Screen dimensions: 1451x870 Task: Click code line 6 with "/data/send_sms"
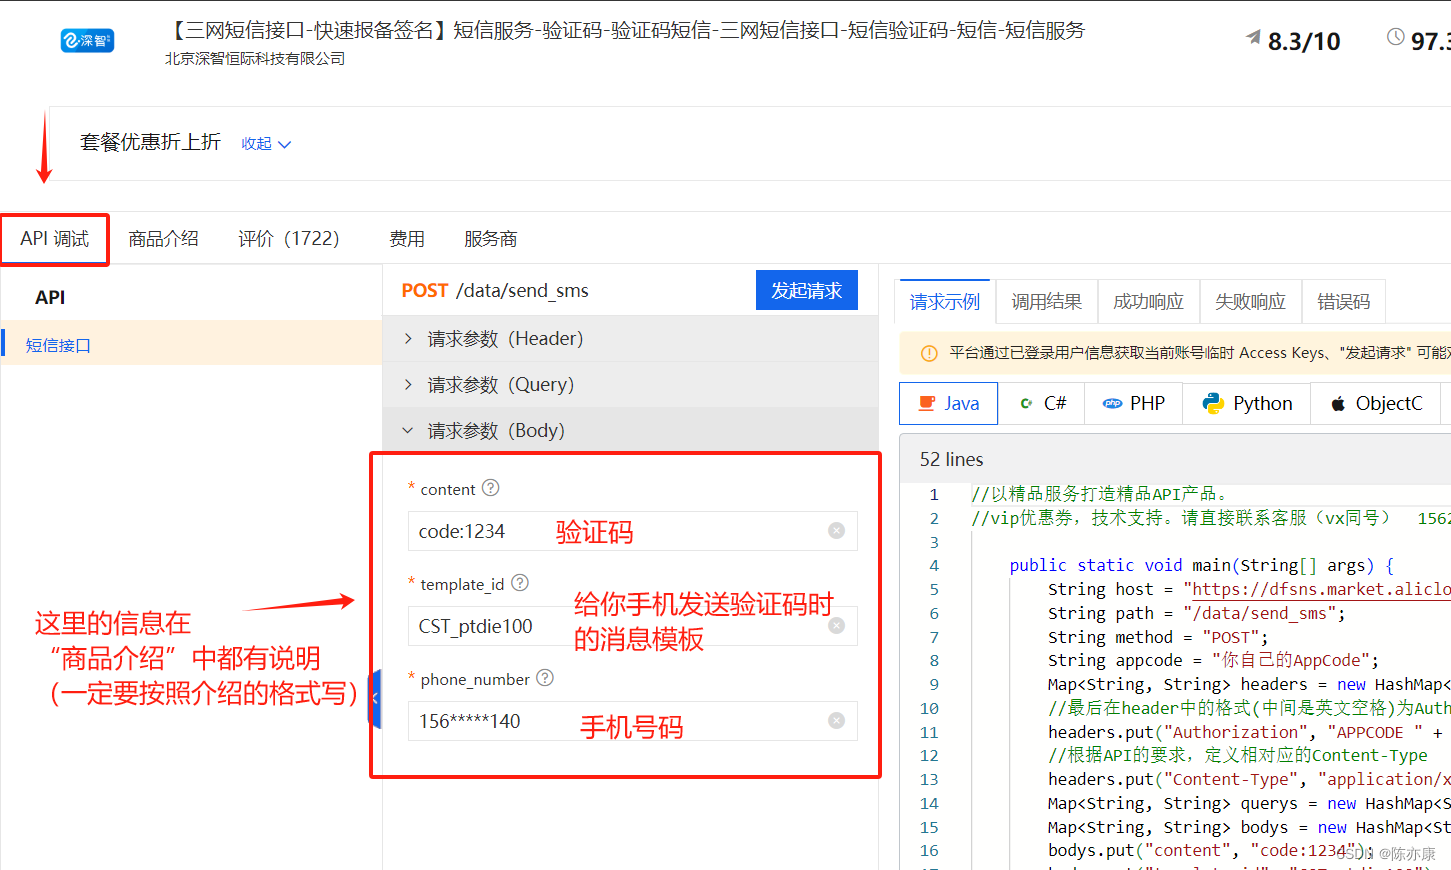coord(1197,613)
